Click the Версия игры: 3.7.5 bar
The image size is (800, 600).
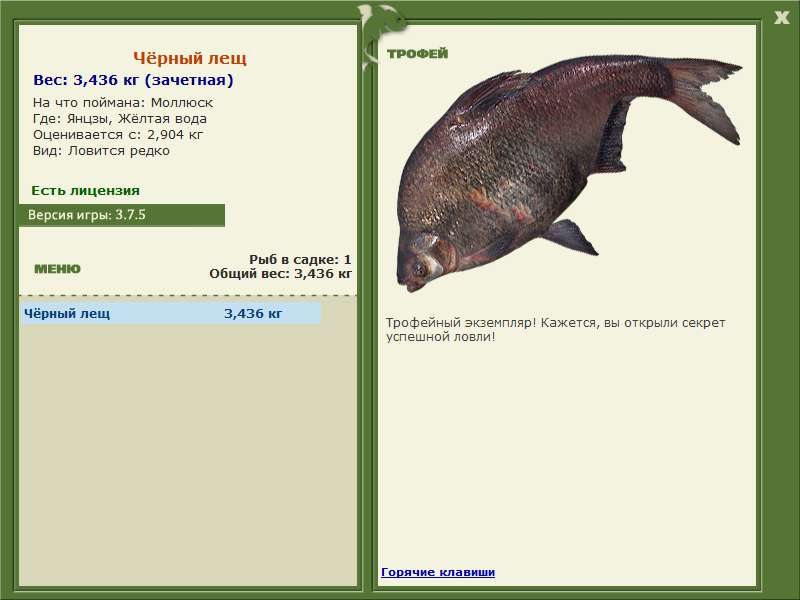click(x=122, y=215)
